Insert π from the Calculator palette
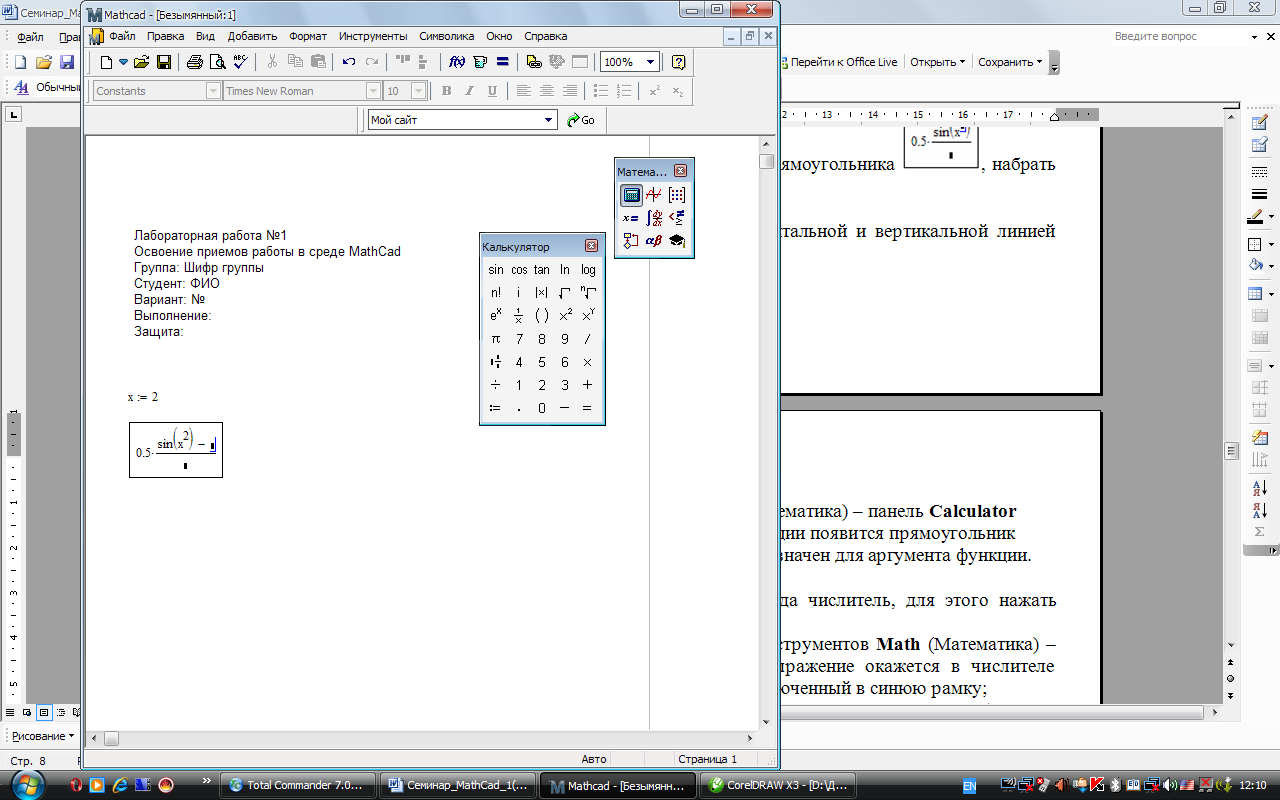The image size is (1280, 800). (x=496, y=339)
